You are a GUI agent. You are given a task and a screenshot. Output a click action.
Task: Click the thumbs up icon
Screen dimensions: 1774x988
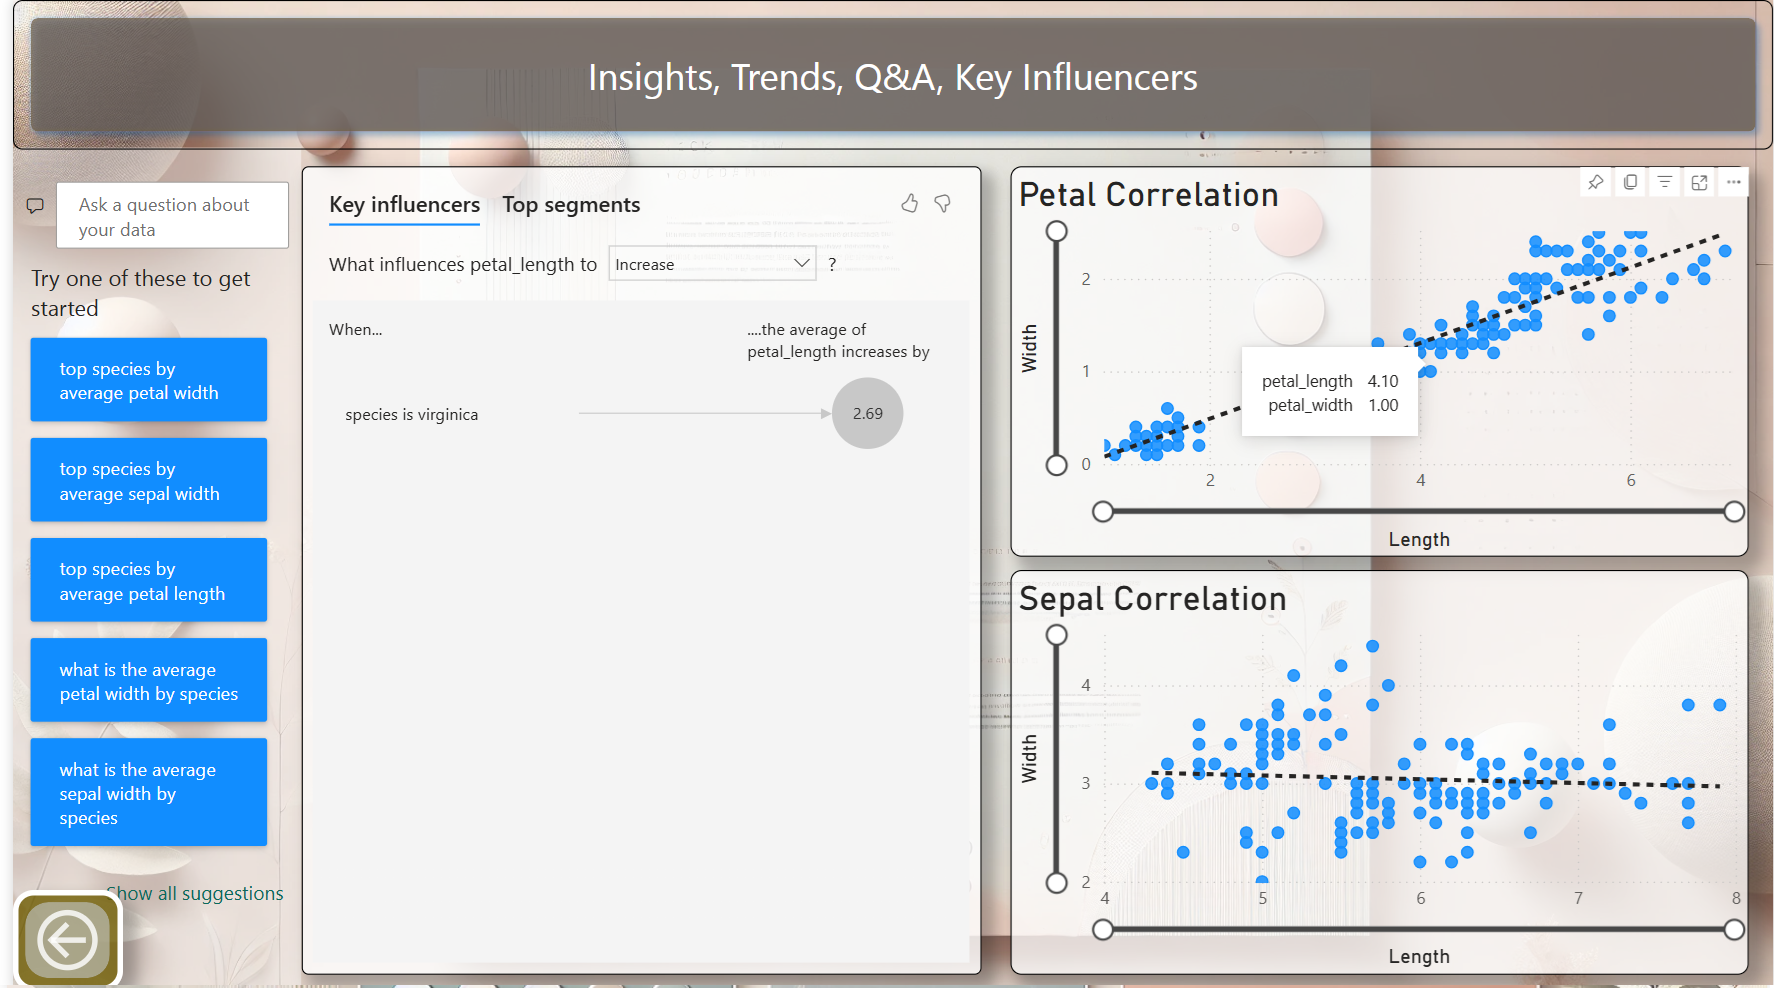[909, 204]
